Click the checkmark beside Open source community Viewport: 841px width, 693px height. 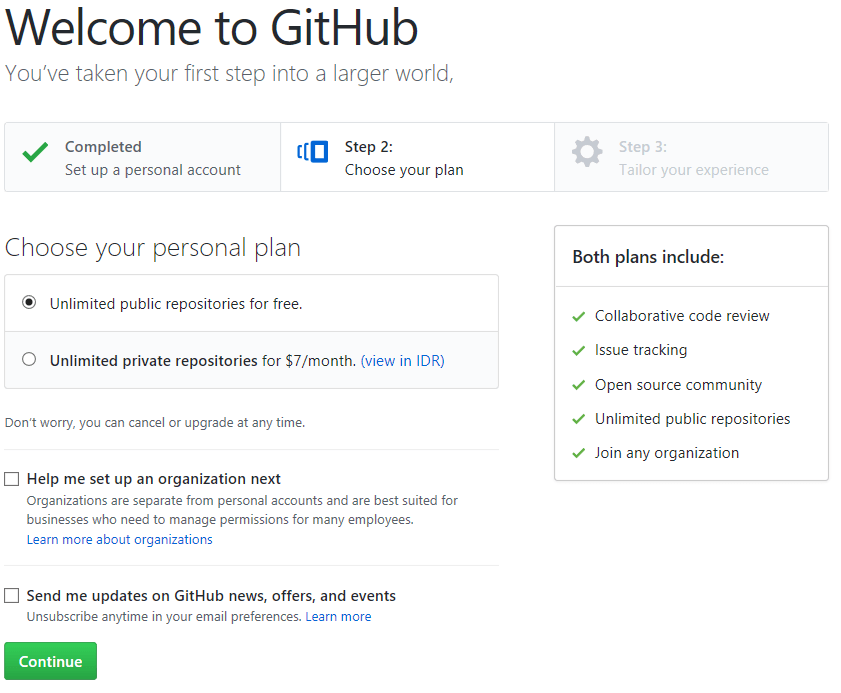579,384
